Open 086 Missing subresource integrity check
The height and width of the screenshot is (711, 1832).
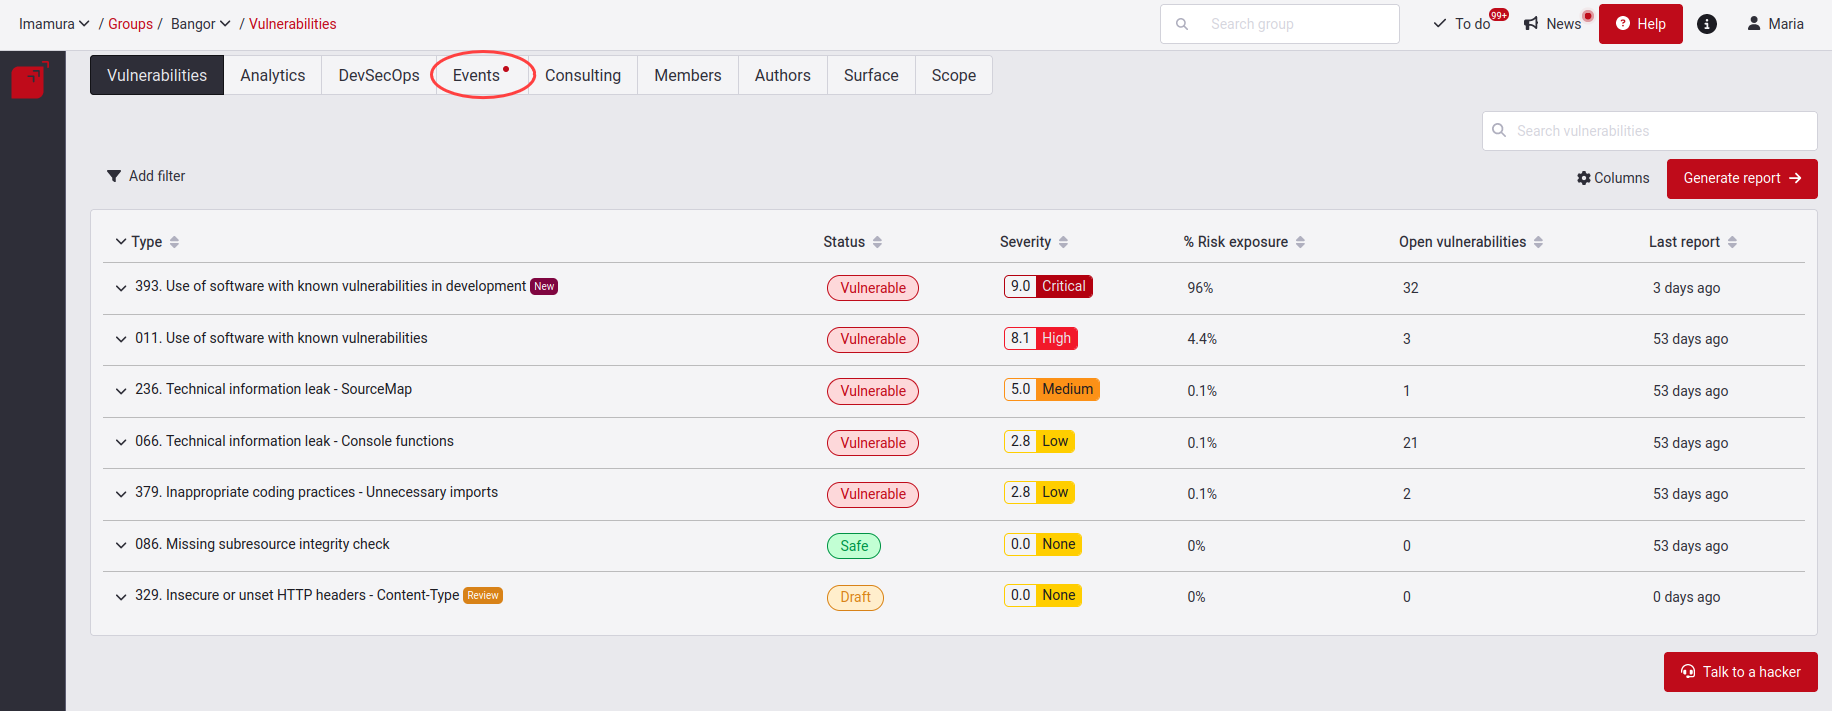point(262,544)
